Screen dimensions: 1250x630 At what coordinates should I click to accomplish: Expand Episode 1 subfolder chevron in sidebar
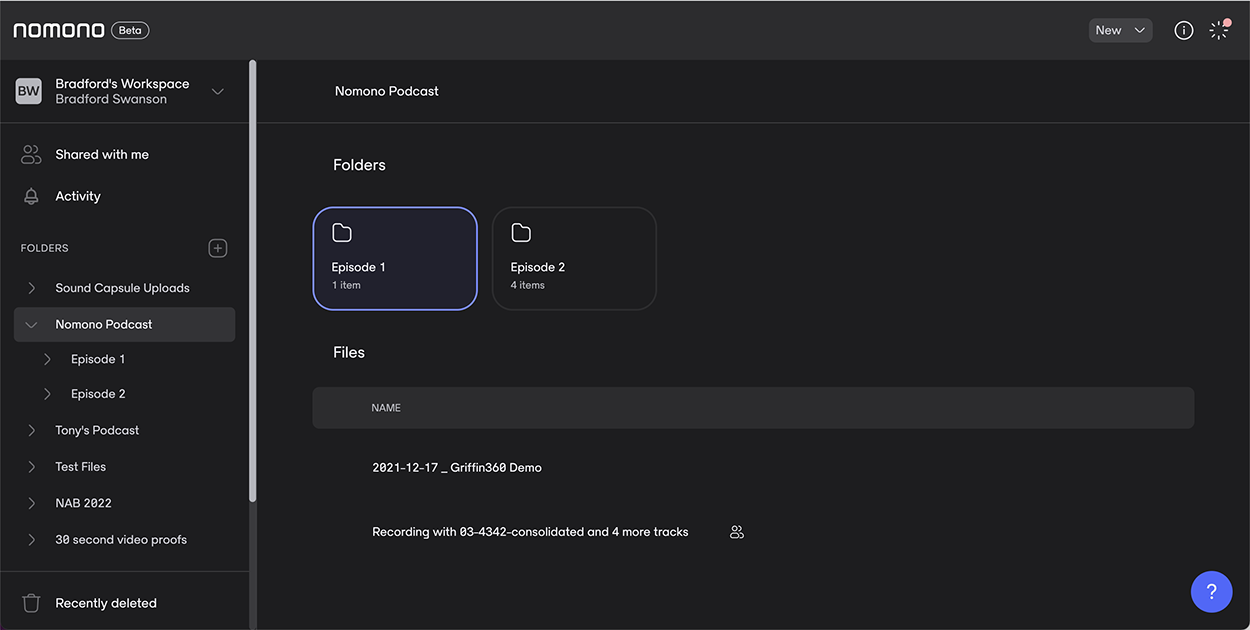pyautogui.click(x=47, y=359)
